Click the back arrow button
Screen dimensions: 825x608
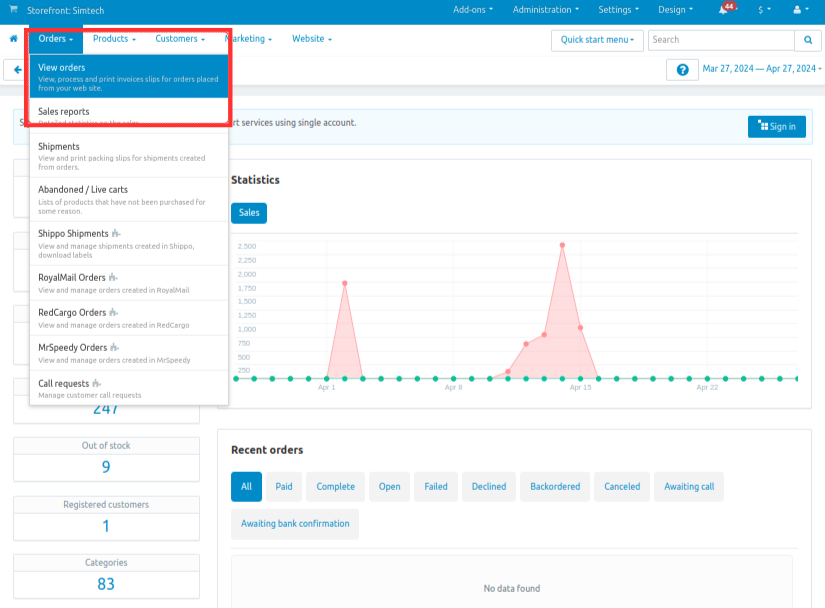pyautogui.click(x=18, y=69)
